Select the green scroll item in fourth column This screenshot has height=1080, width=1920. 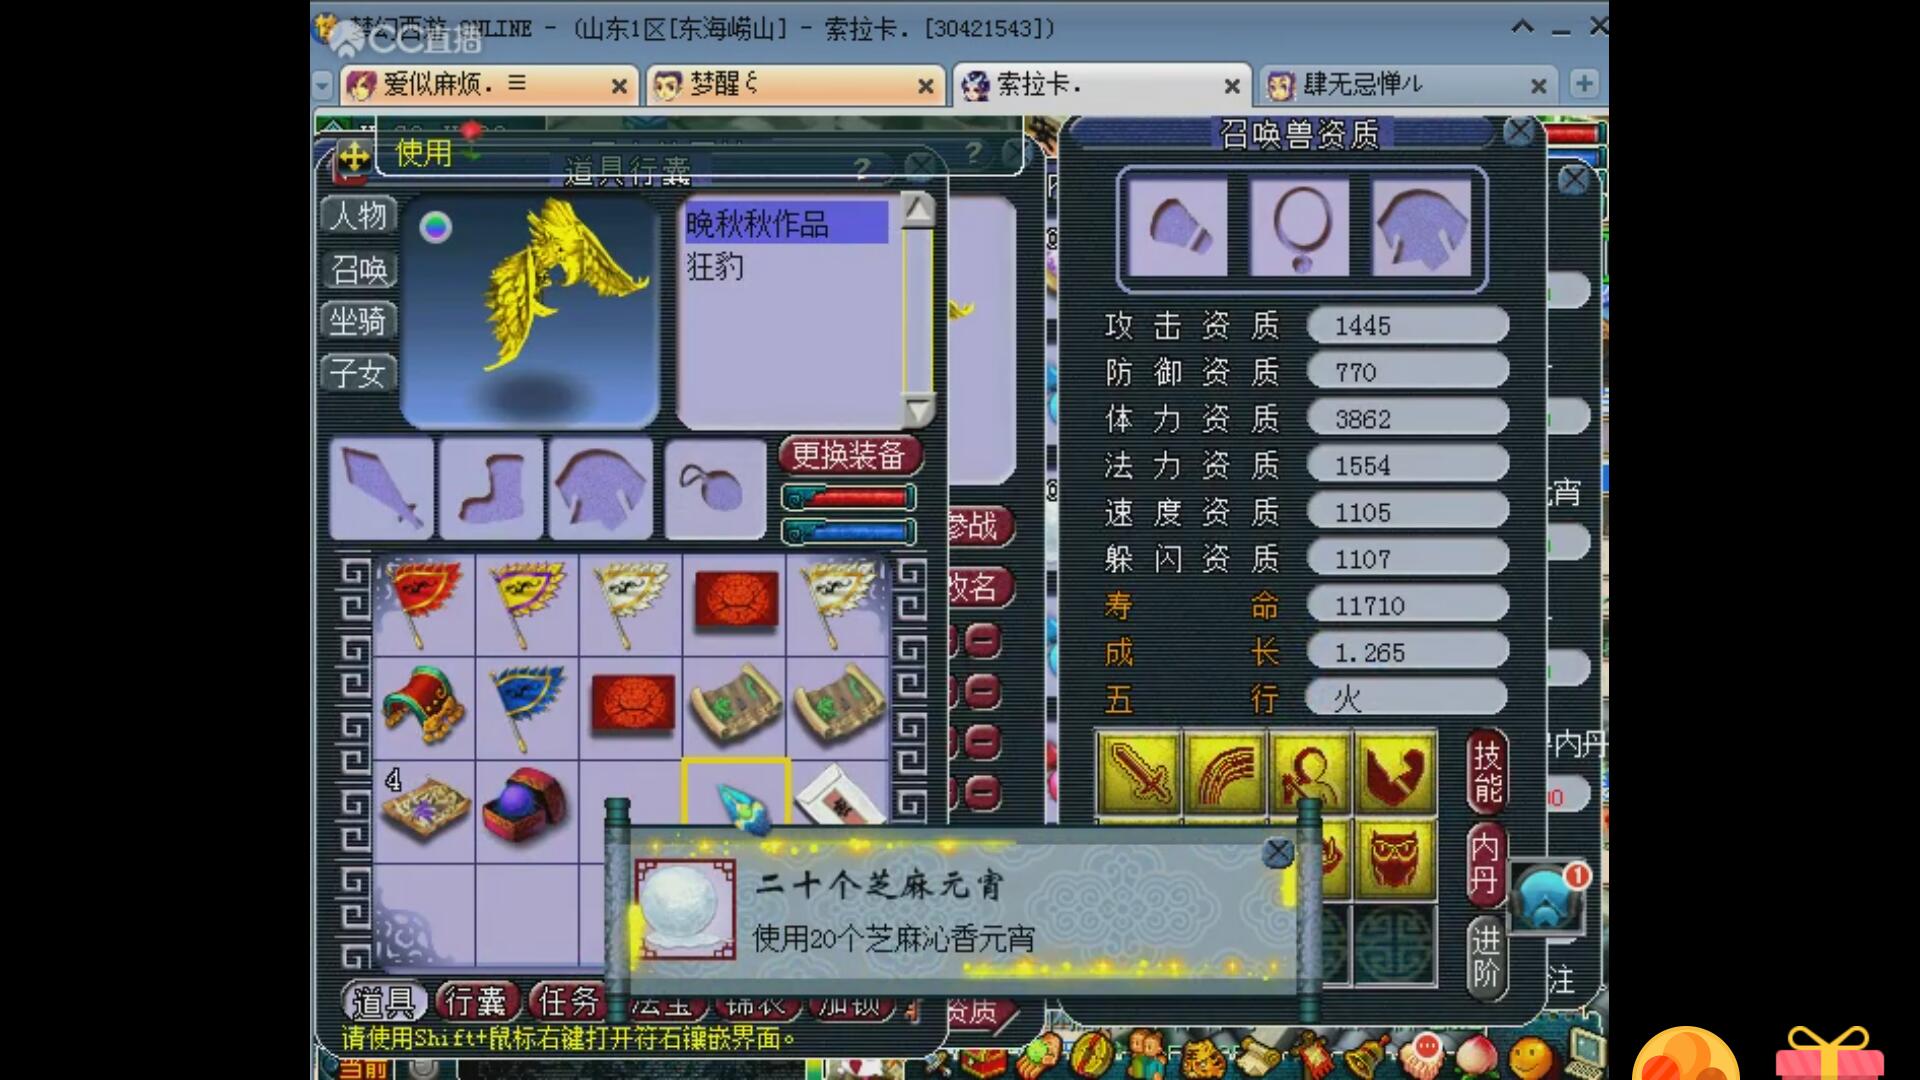click(x=736, y=706)
